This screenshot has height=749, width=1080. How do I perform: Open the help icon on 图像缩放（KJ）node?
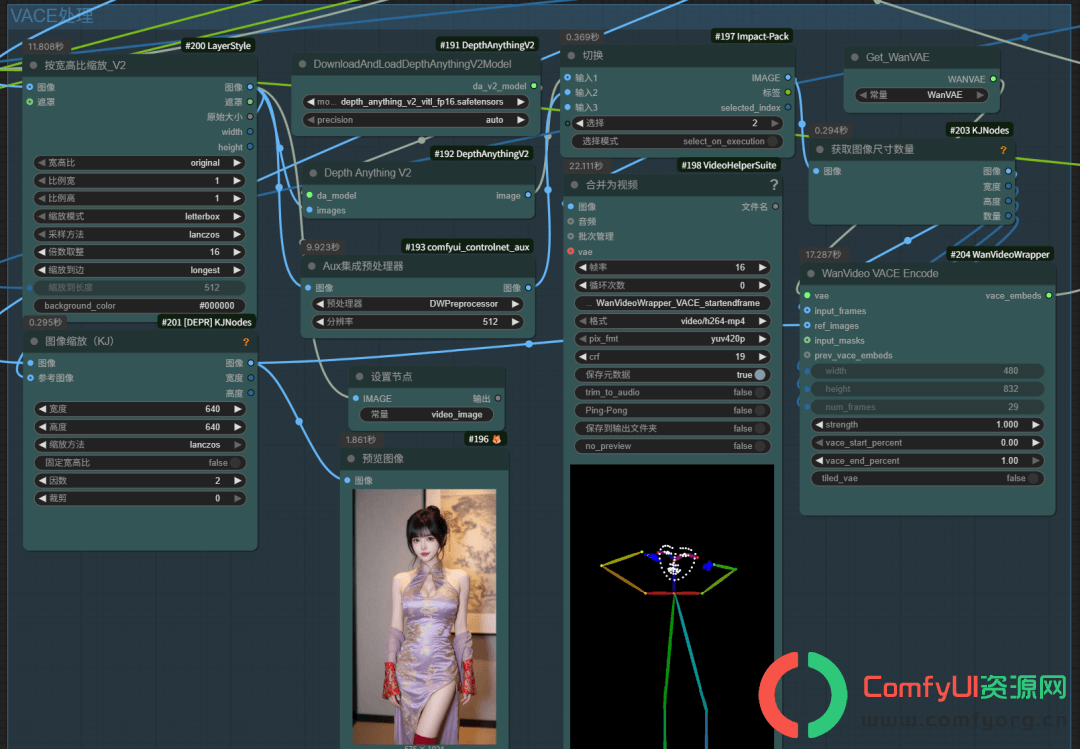(246, 342)
